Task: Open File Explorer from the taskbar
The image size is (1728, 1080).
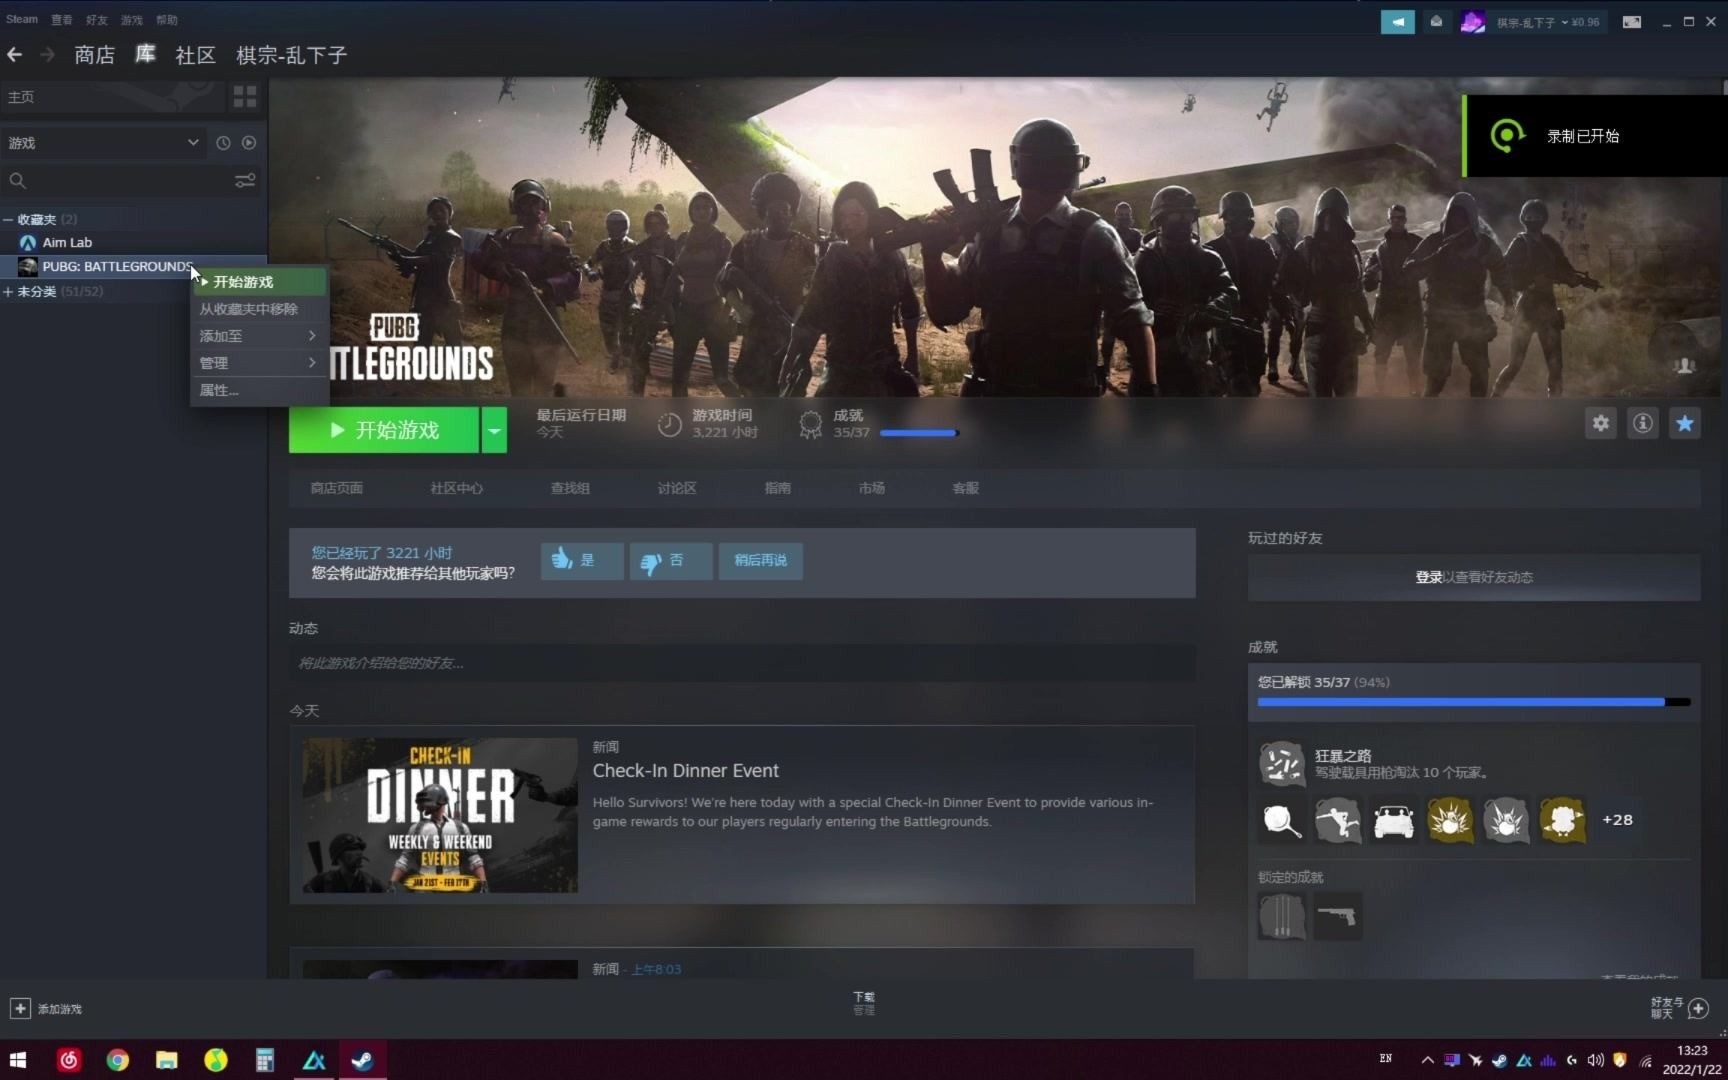Action: [167, 1060]
